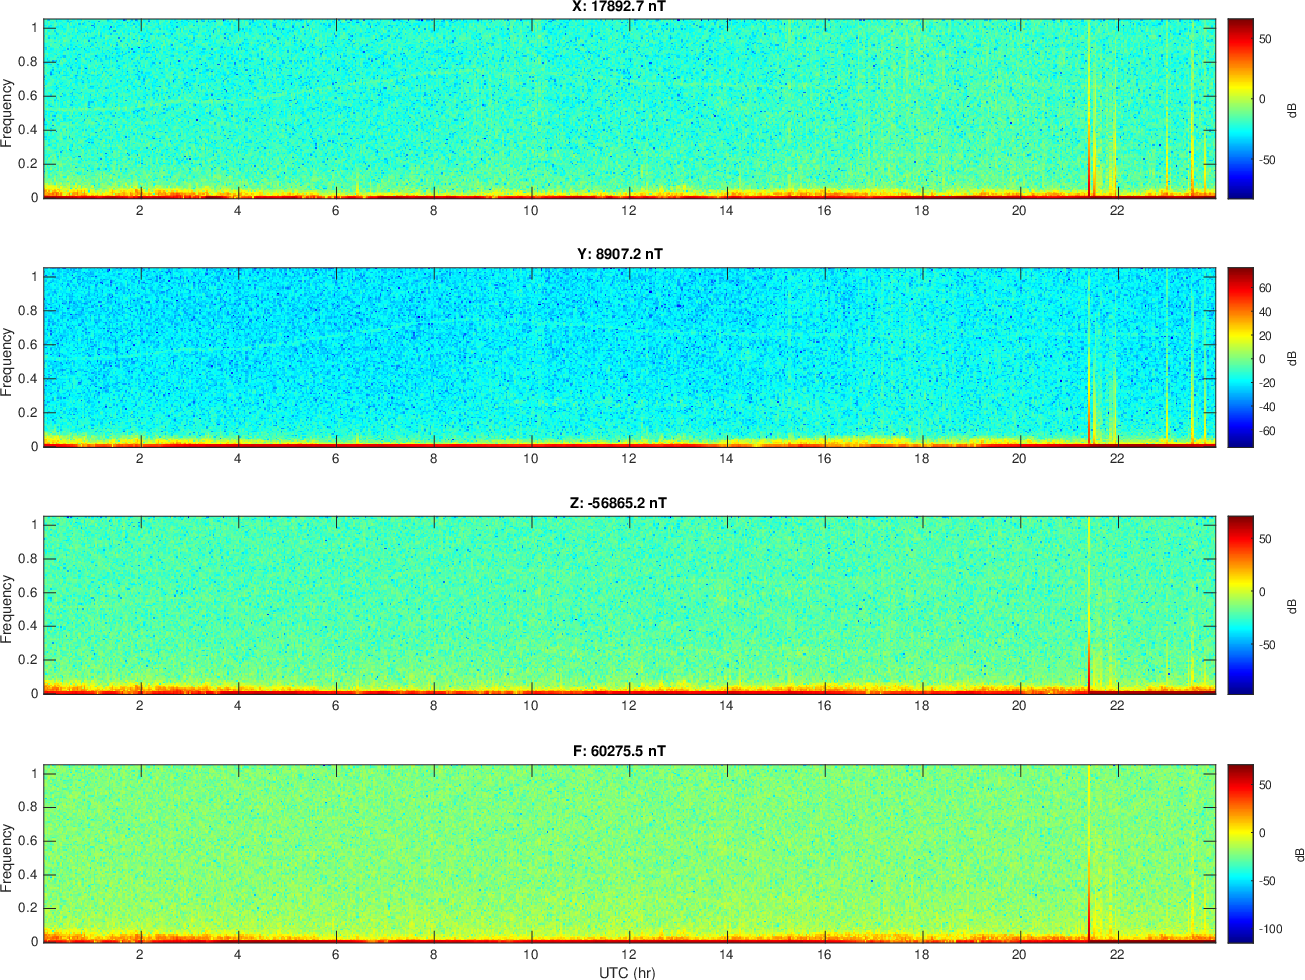Click the X component colorbar
The width and height of the screenshot is (1305, 980).
tap(1240, 108)
